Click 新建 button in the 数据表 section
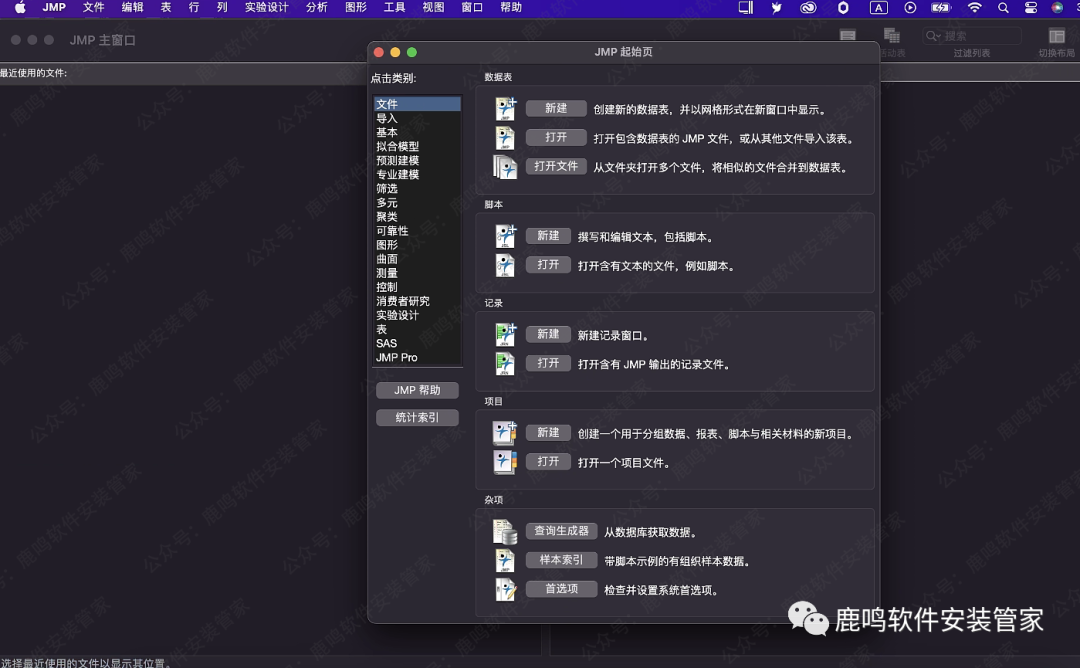The height and width of the screenshot is (668, 1080). pos(556,108)
